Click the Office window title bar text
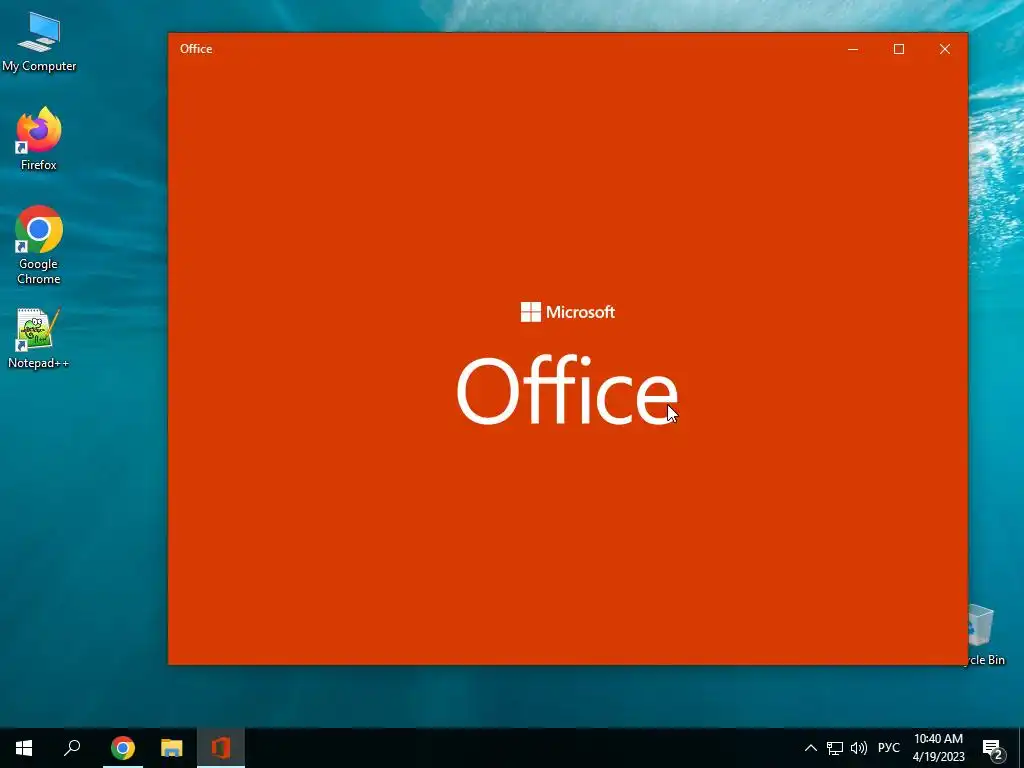1024x768 pixels. pos(196,49)
